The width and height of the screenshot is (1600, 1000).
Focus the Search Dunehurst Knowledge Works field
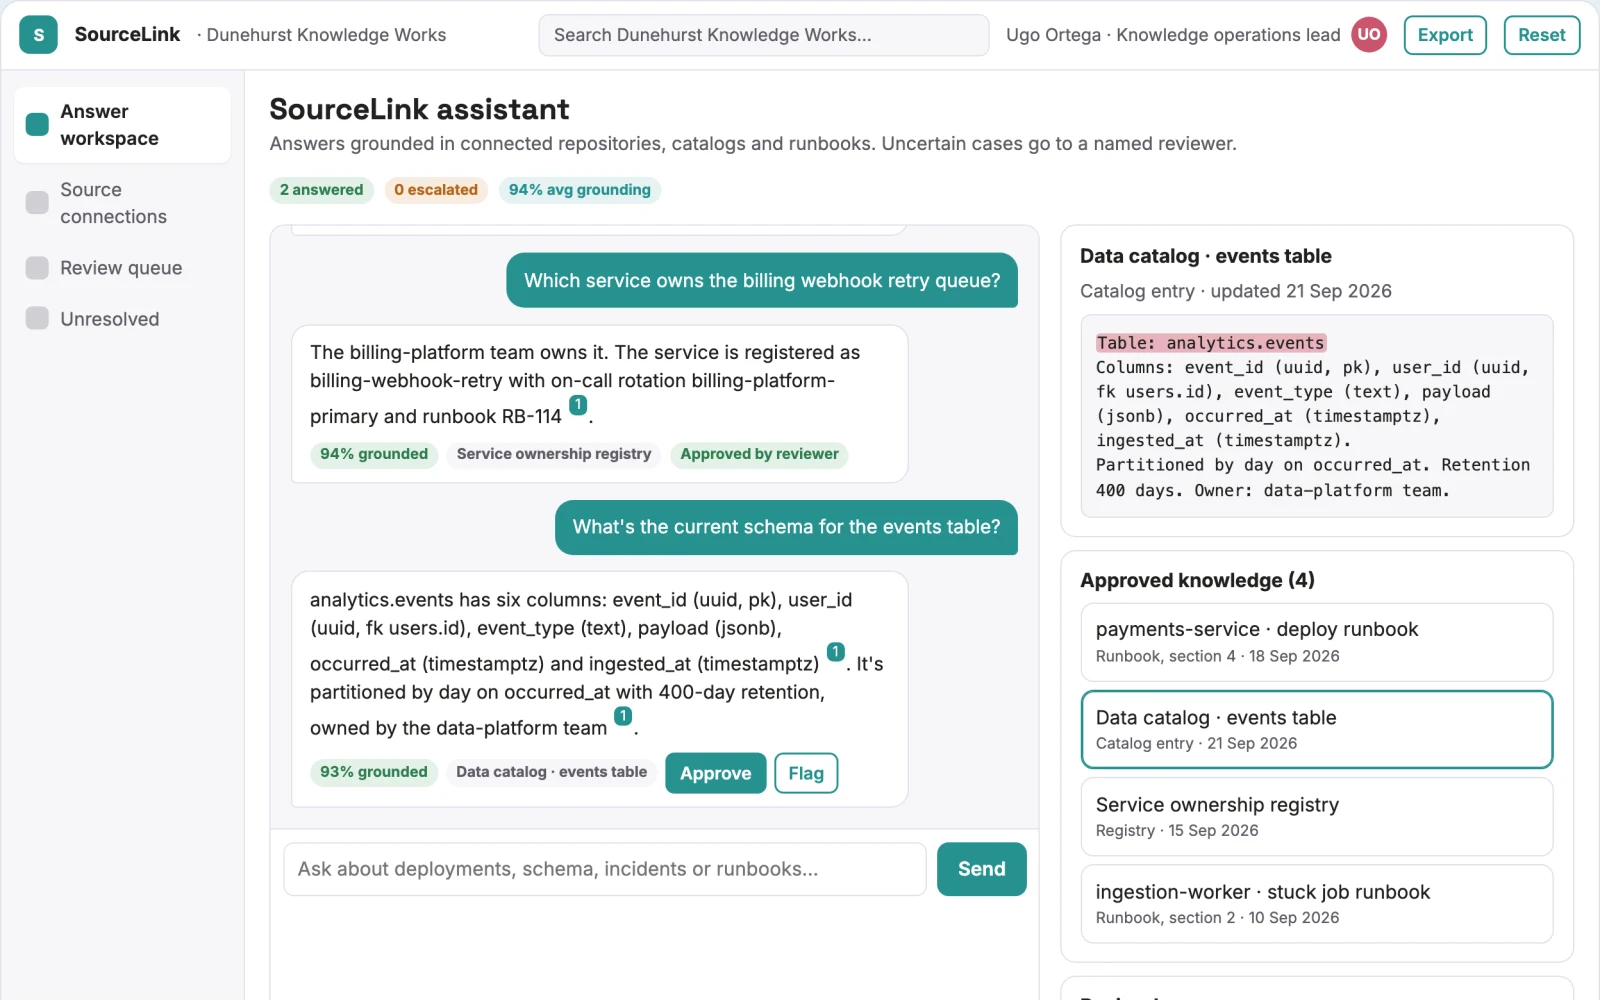764,35
